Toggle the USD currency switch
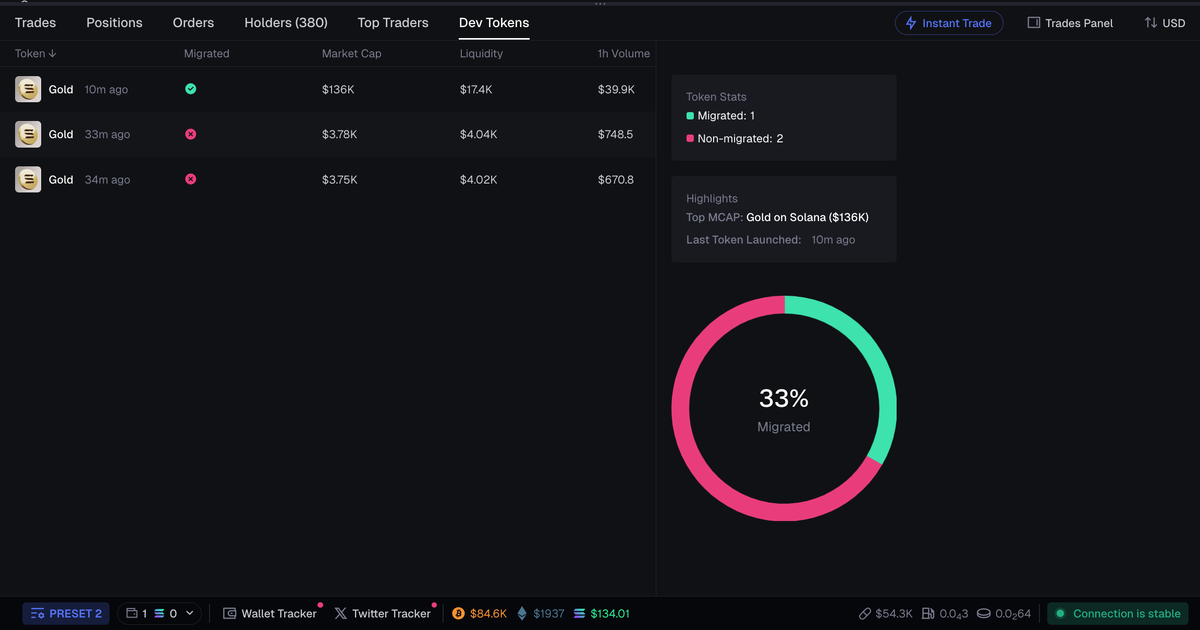 pyautogui.click(x=1165, y=23)
